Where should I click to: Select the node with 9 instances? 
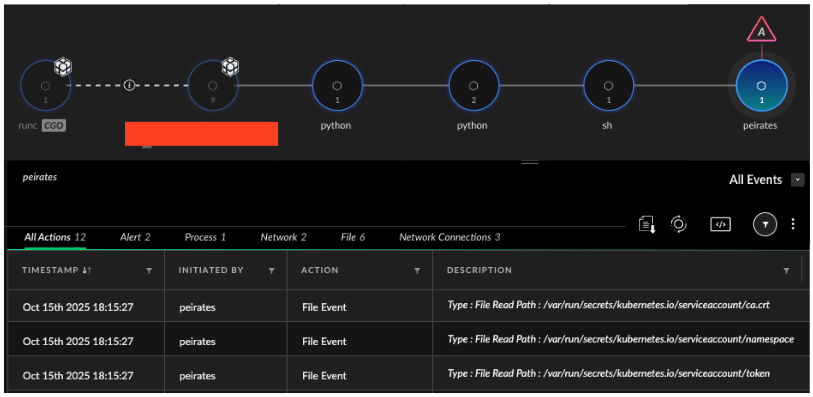point(213,86)
